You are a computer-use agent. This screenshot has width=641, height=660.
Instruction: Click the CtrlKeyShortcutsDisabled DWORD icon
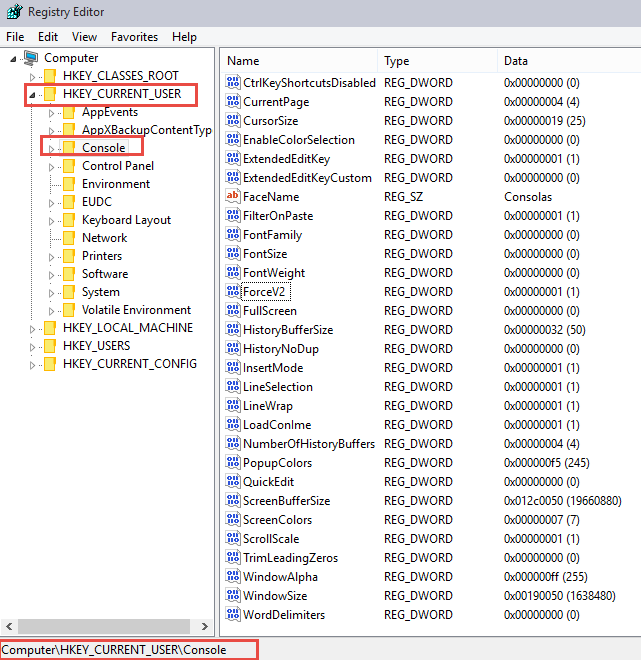click(233, 82)
